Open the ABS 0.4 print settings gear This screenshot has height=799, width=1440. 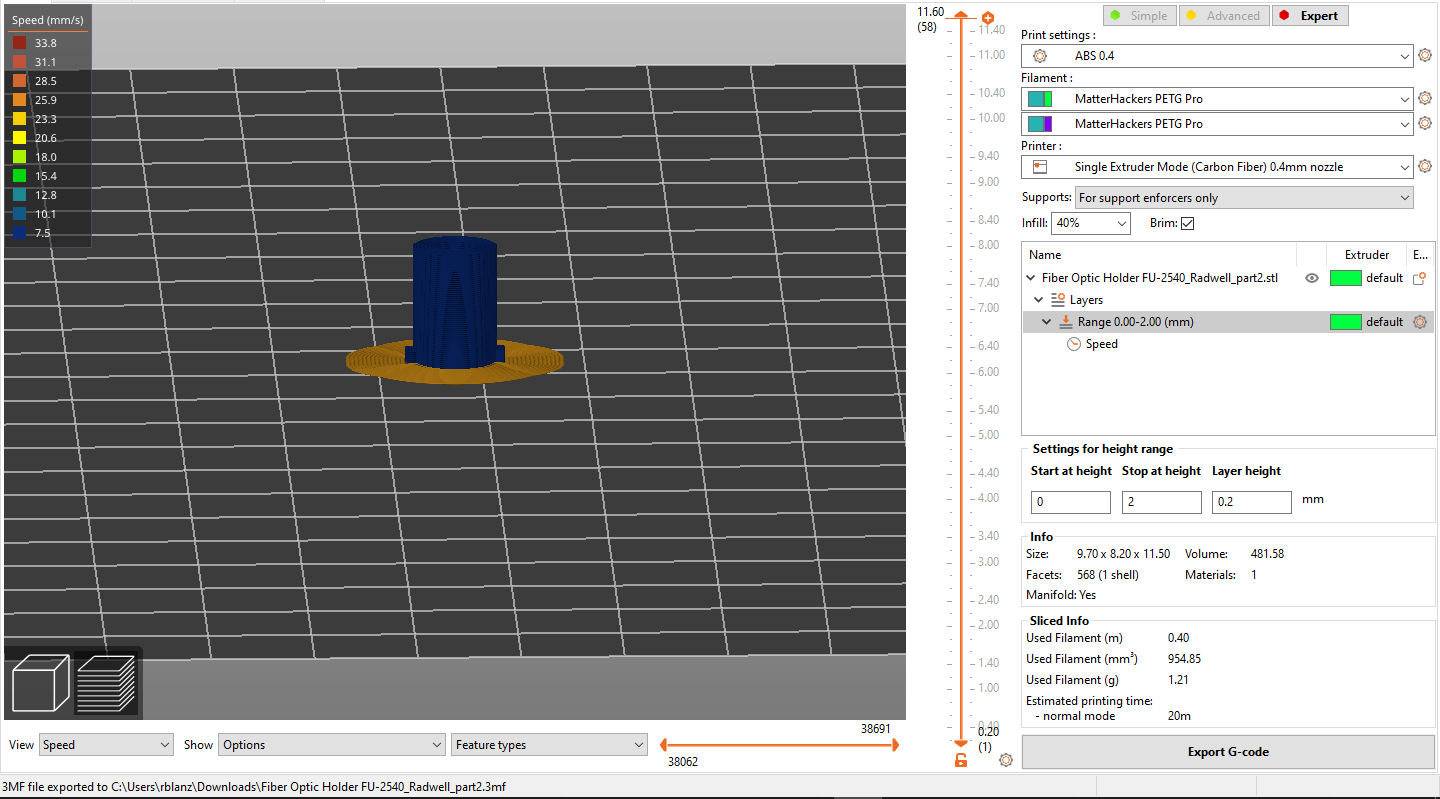(1424, 55)
